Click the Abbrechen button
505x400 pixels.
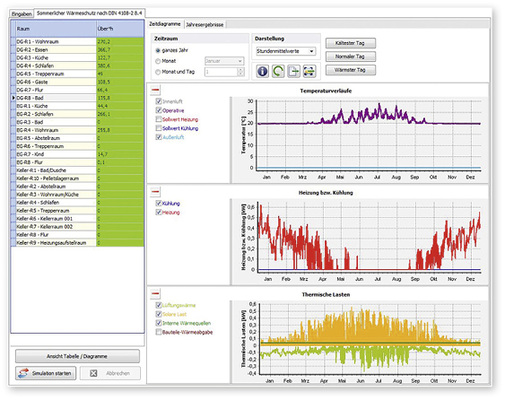[x=110, y=373]
